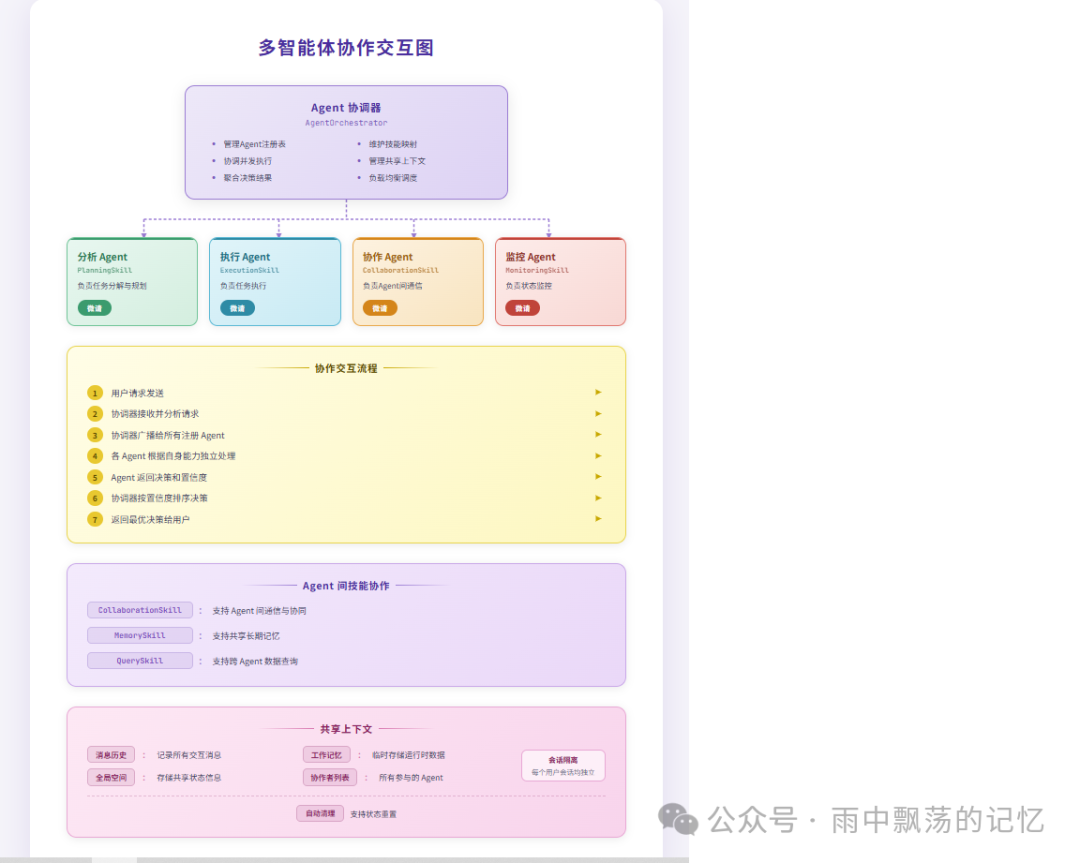Select the pink 工作记忆 color pill
The height and width of the screenshot is (863, 1080).
326,754
